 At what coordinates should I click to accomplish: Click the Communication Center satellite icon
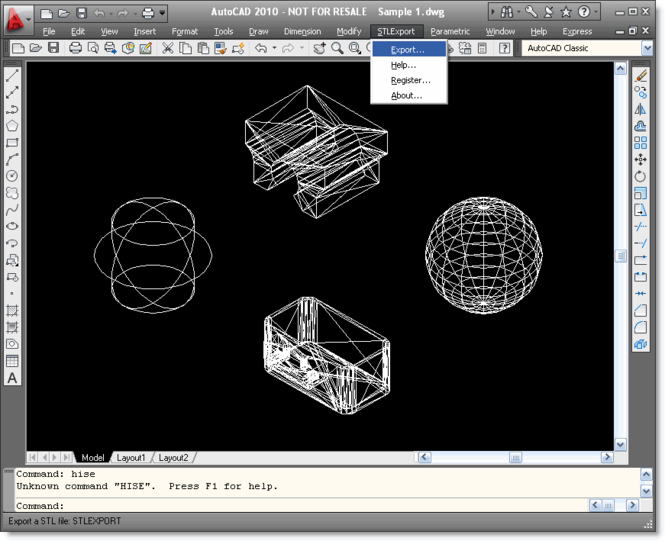pos(548,12)
